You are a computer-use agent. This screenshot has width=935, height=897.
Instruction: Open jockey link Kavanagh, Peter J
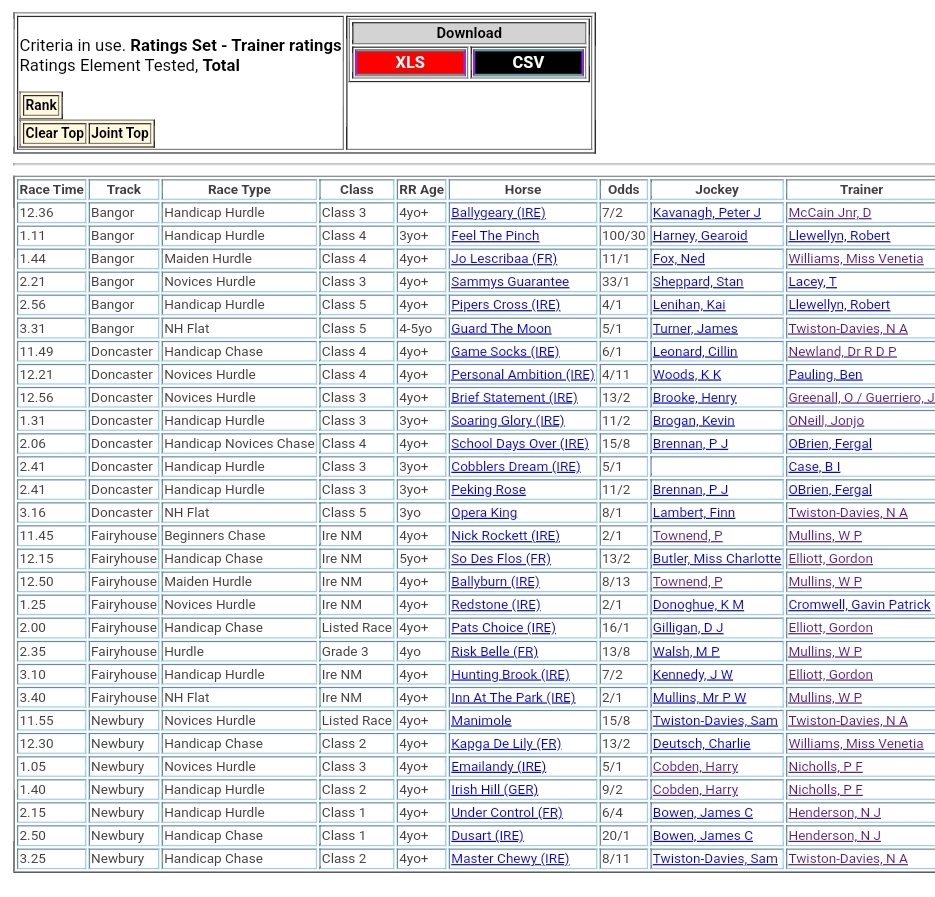point(706,213)
